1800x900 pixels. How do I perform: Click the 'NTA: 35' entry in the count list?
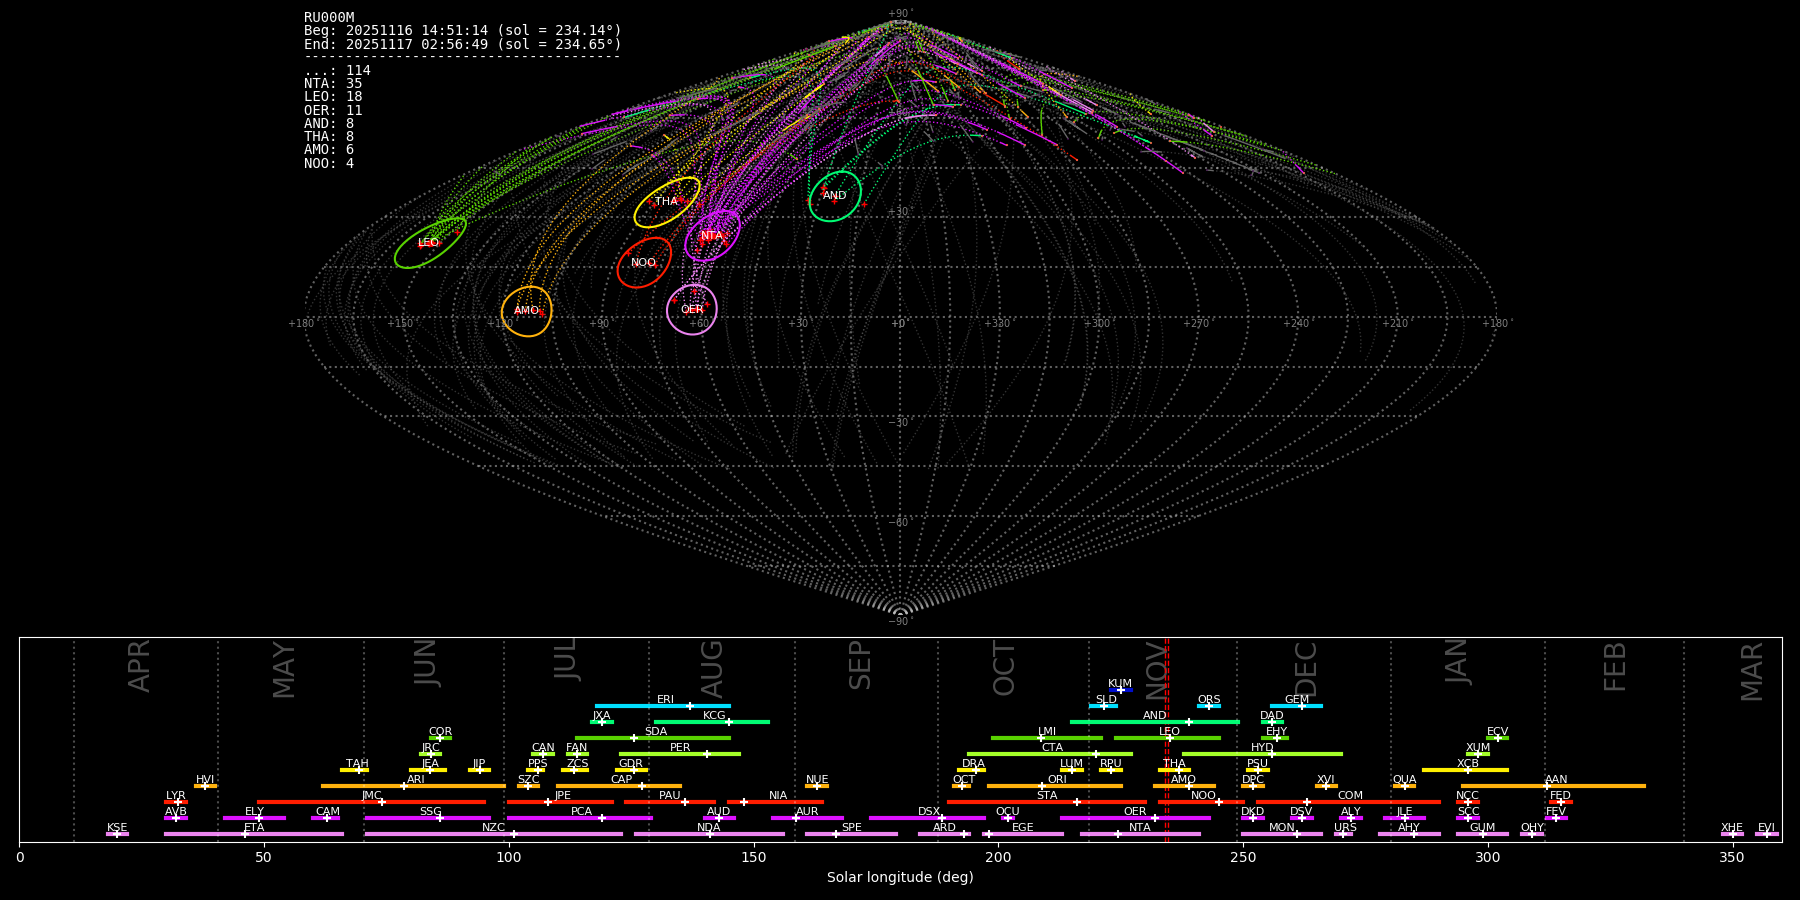pos(333,84)
